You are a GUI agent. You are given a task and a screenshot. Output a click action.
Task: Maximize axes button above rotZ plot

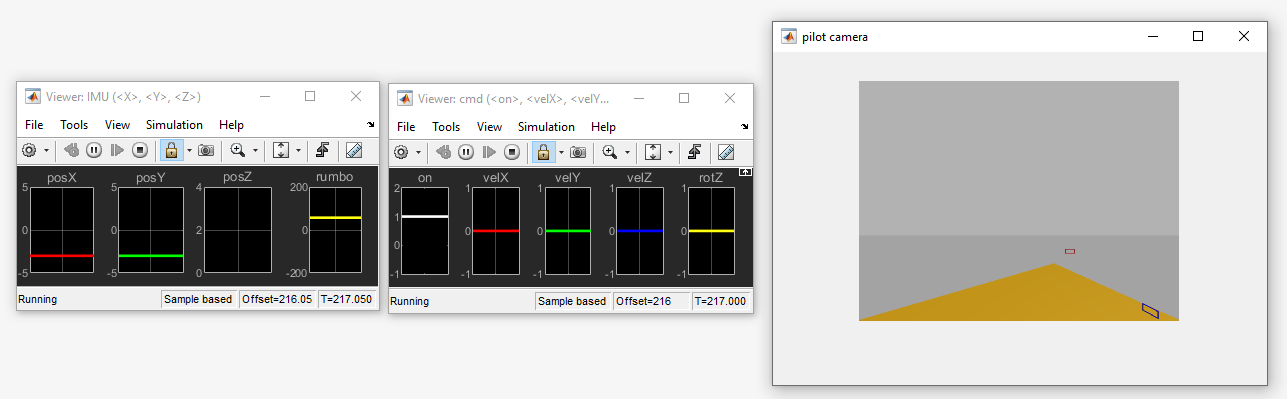click(744, 172)
